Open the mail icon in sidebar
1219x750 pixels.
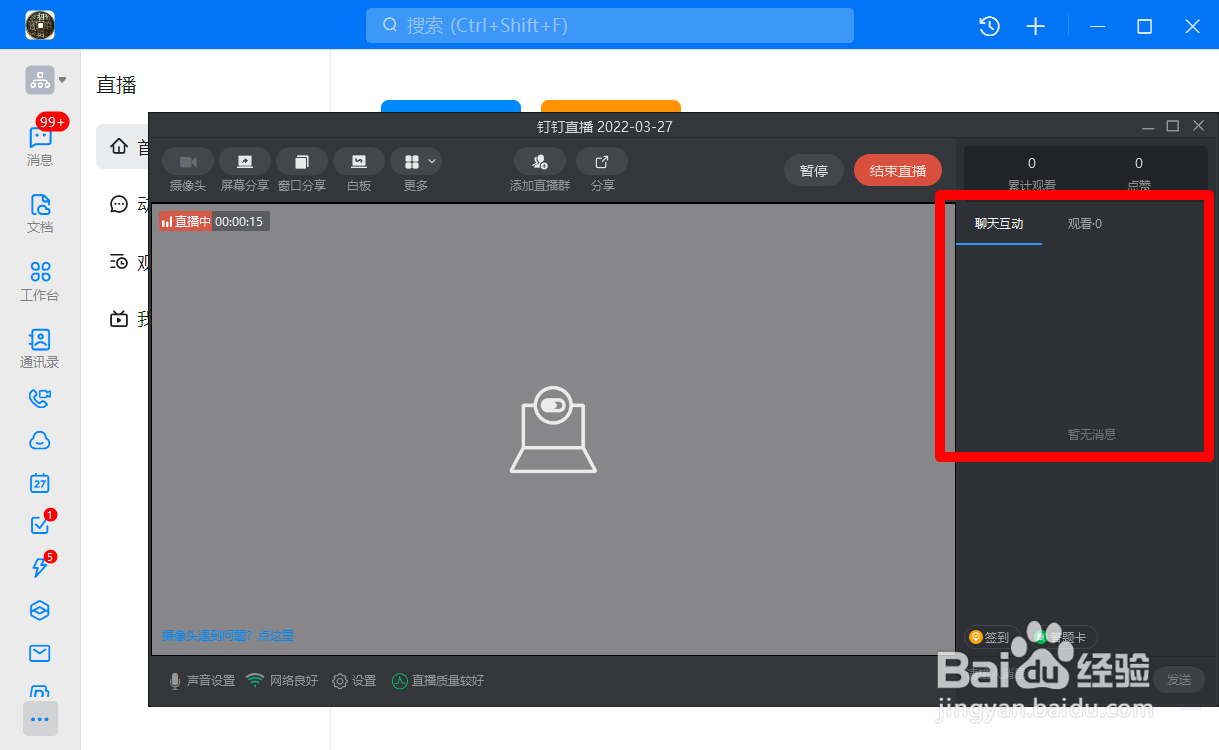(x=40, y=653)
